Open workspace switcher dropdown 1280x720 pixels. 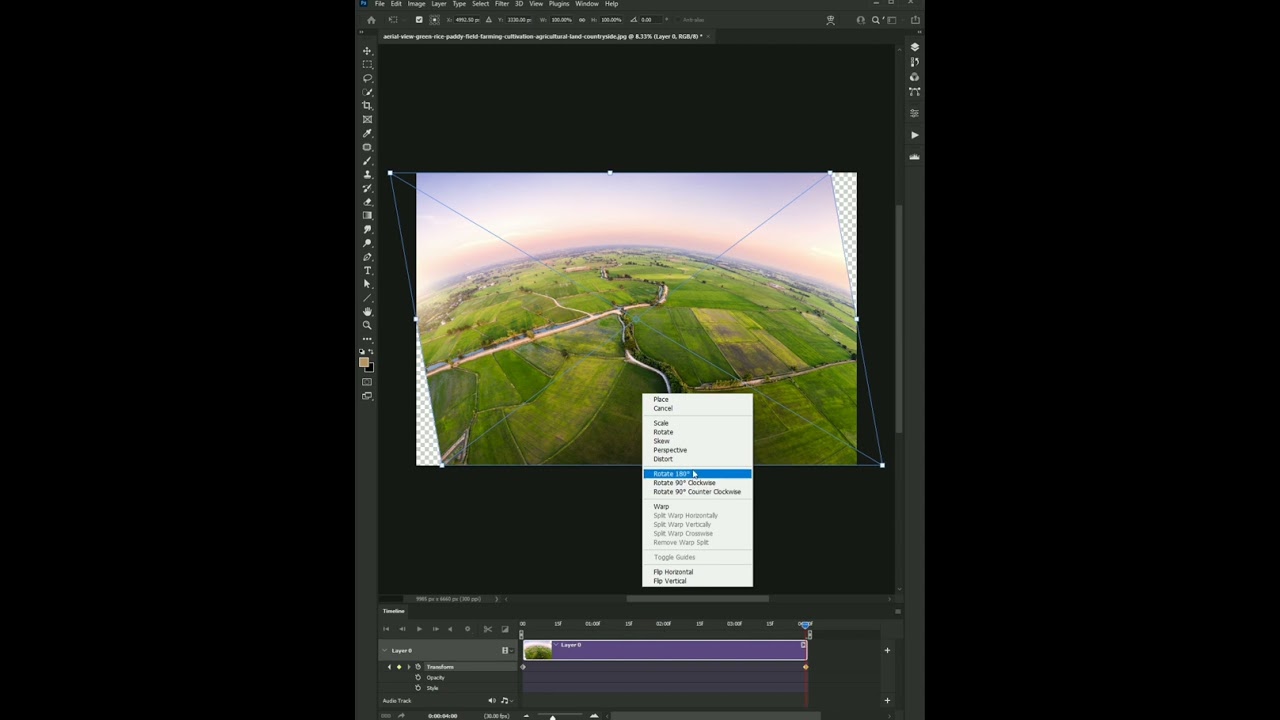891,19
